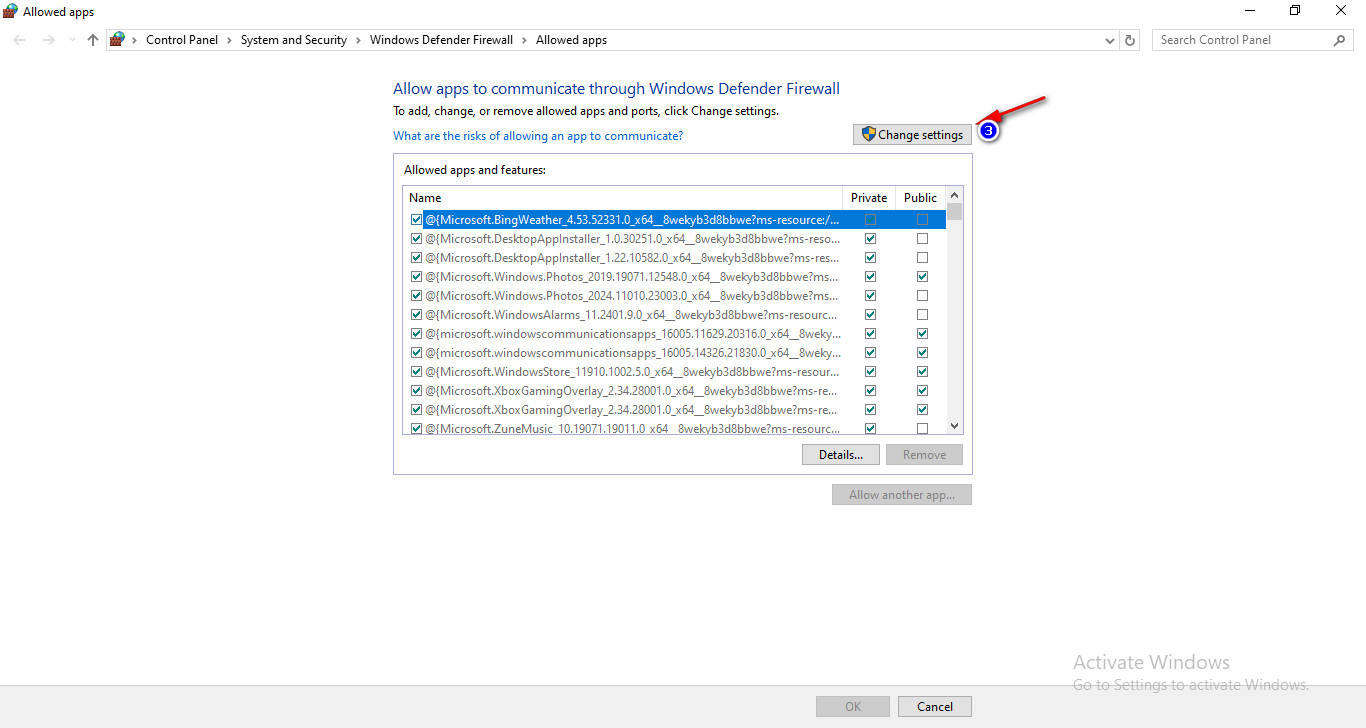
Task: Select the Microsoft.BingWeather_4.53.52331.0 row
Action: click(x=675, y=219)
